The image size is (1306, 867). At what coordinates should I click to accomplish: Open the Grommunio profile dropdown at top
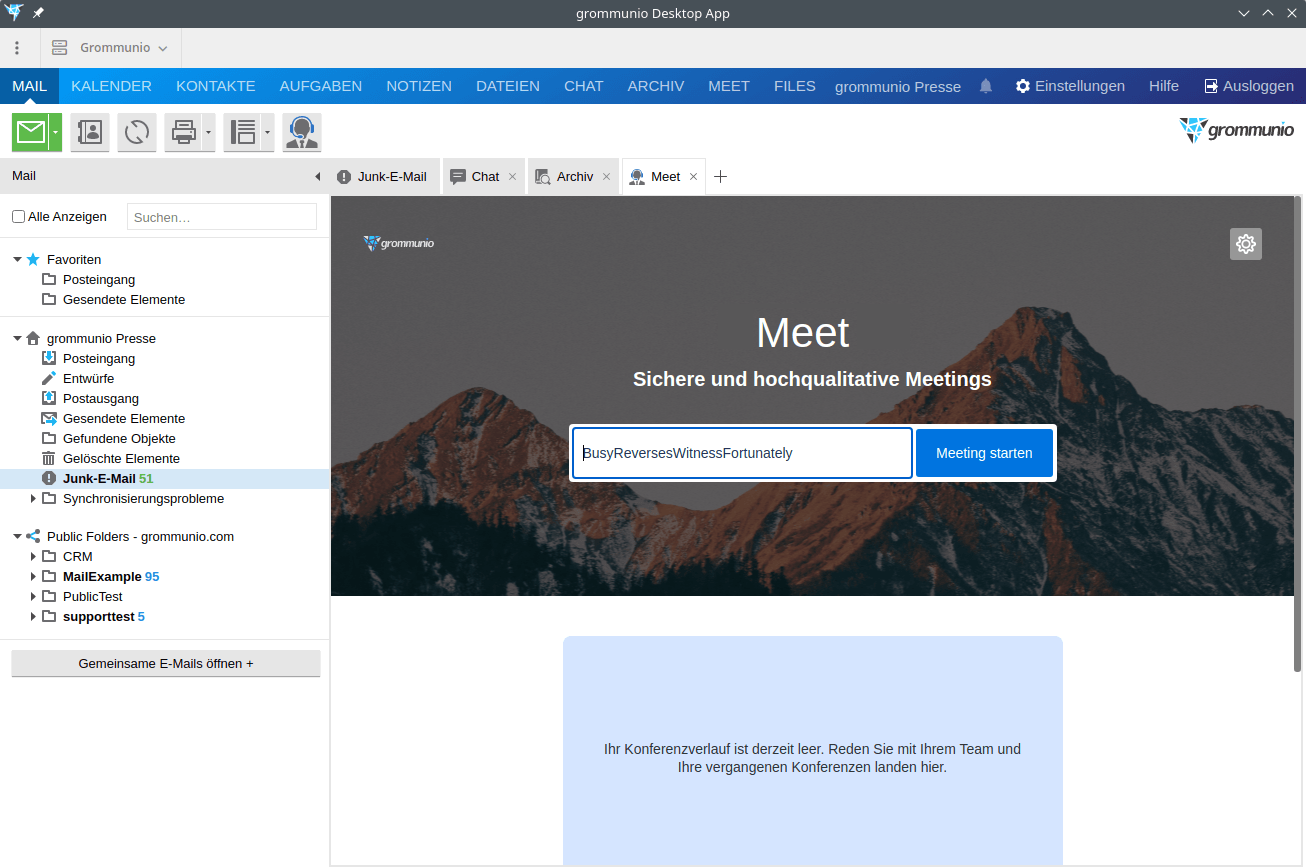click(x=111, y=47)
